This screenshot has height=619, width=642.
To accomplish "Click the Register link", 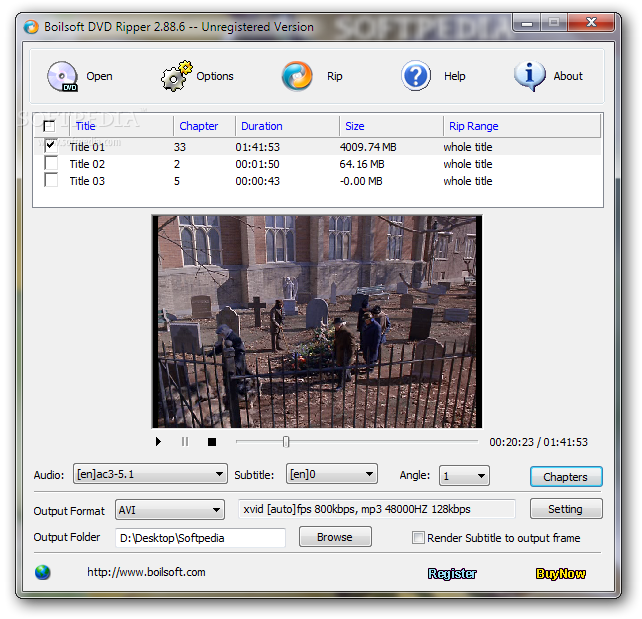I will pos(452,574).
